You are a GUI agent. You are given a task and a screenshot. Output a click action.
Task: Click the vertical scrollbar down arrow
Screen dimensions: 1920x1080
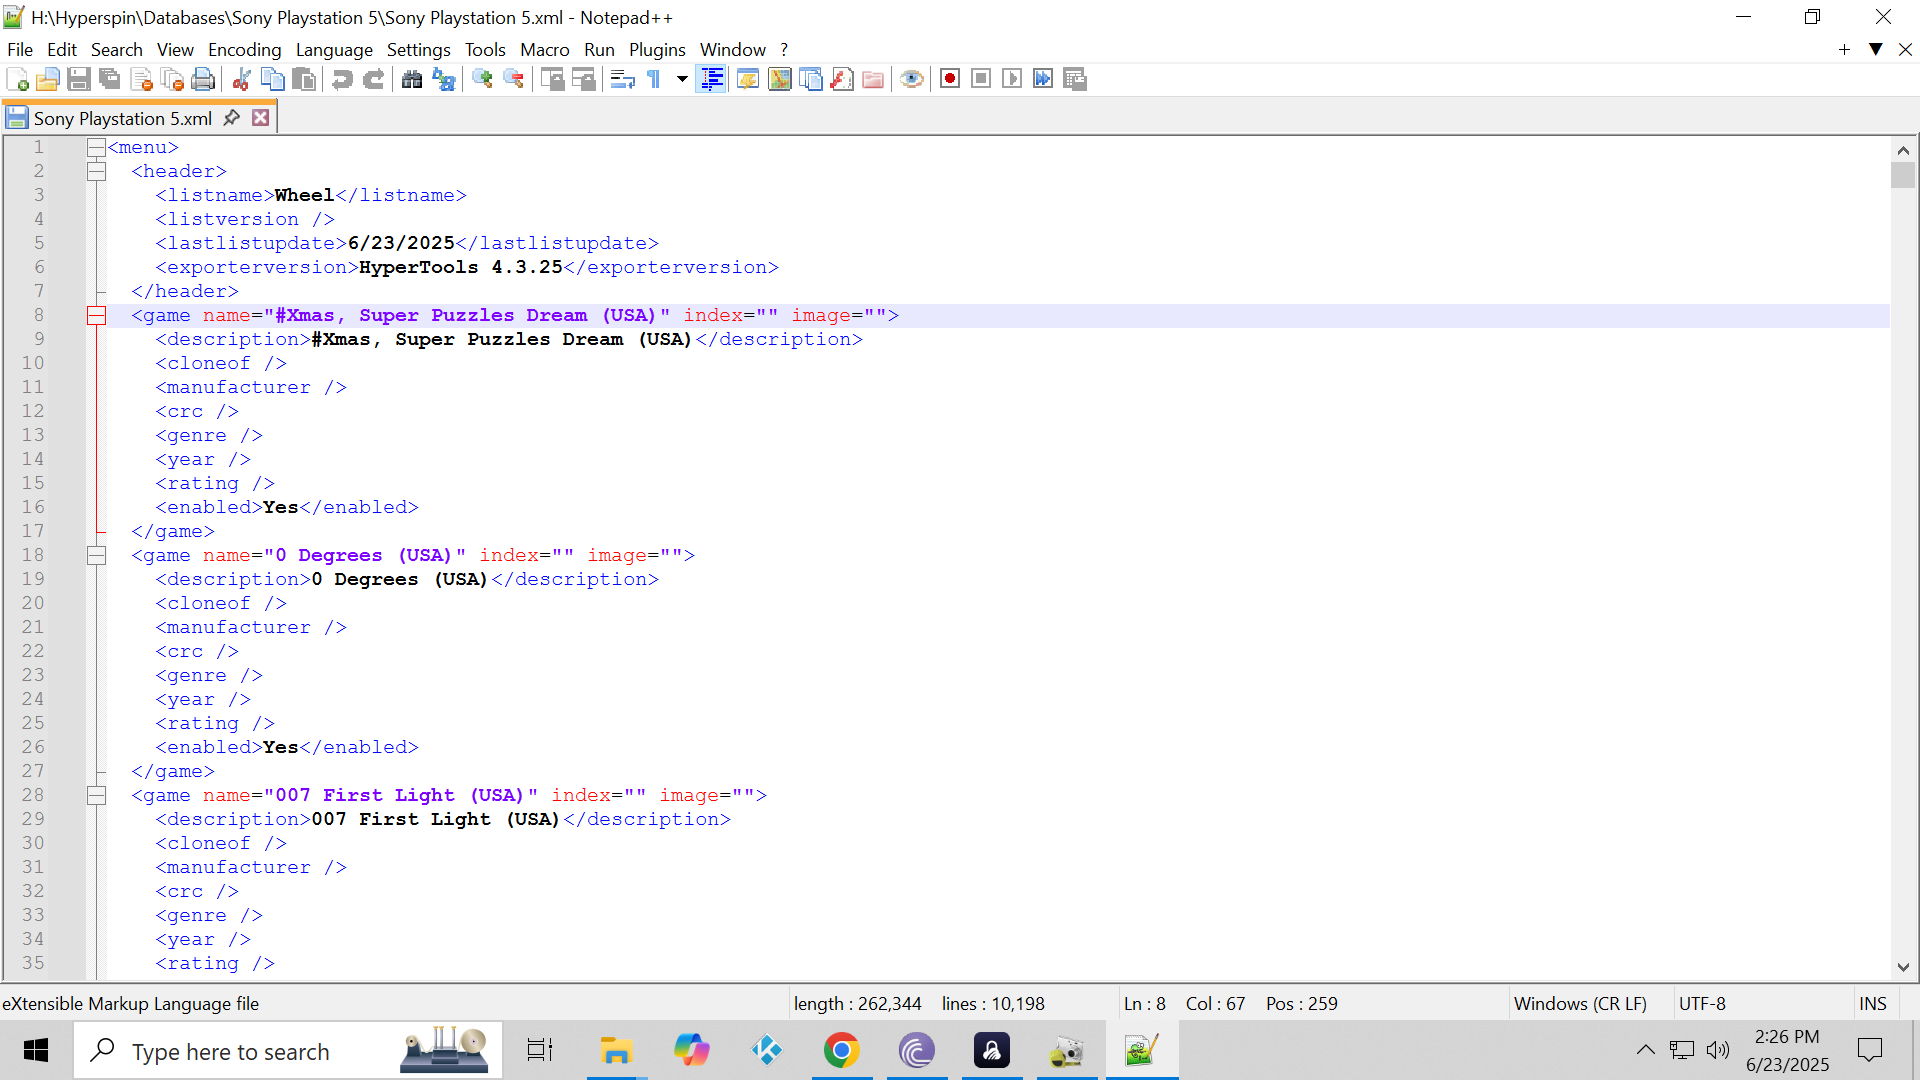click(x=1903, y=967)
